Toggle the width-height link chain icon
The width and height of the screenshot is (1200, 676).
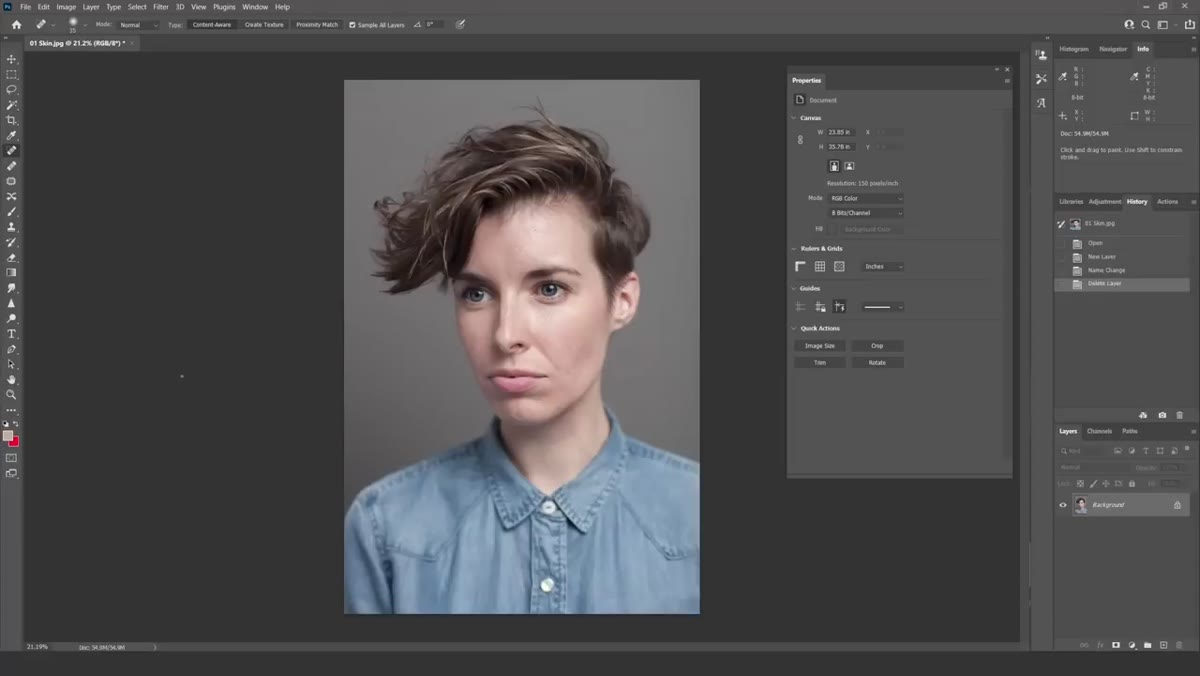pos(800,139)
